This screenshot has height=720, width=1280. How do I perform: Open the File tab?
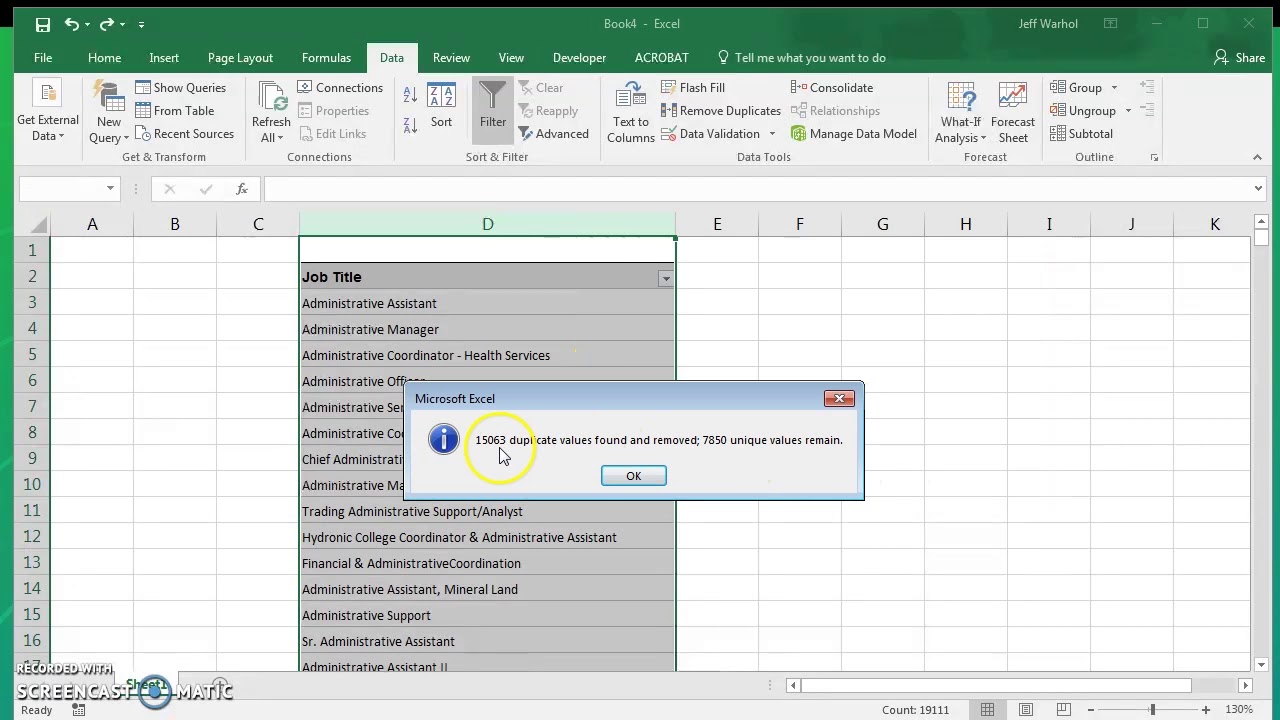43,58
